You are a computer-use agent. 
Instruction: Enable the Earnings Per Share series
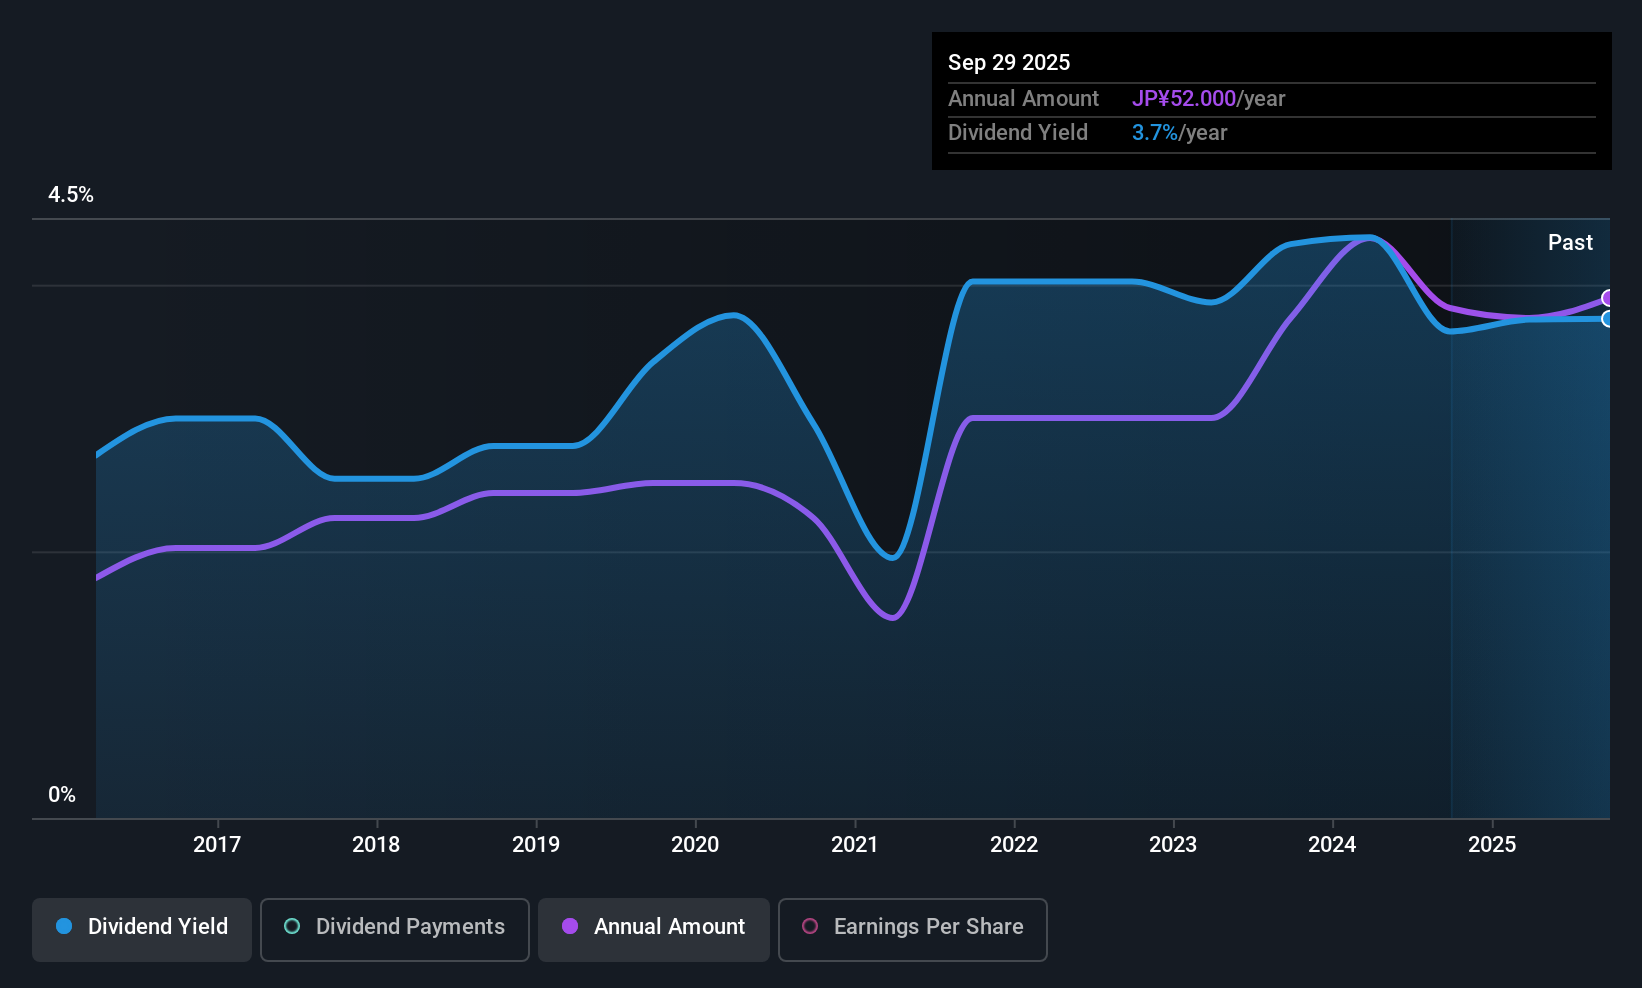coord(913,930)
